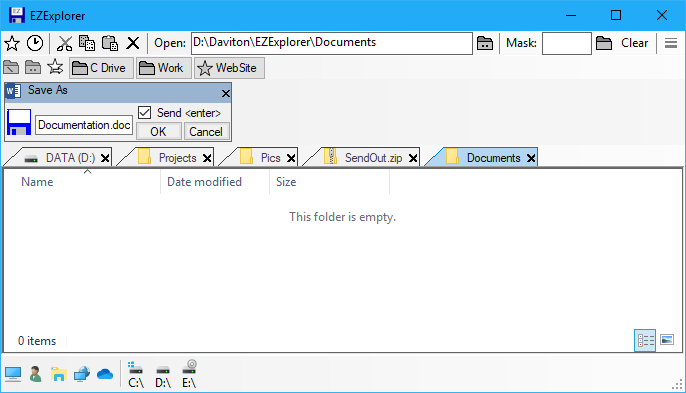The height and width of the screenshot is (393, 686).
Task: Open the Work bookmark
Action: [x=163, y=68]
